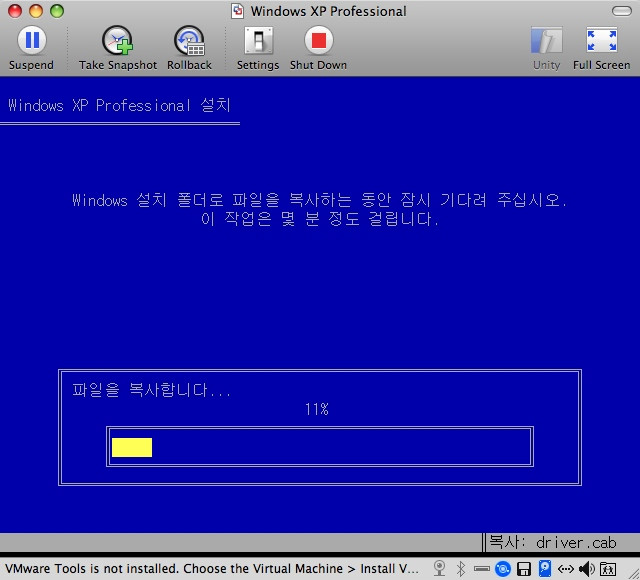The width and height of the screenshot is (640, 580).
Task: Click the green zoom window button
Action: coord(57,11)
